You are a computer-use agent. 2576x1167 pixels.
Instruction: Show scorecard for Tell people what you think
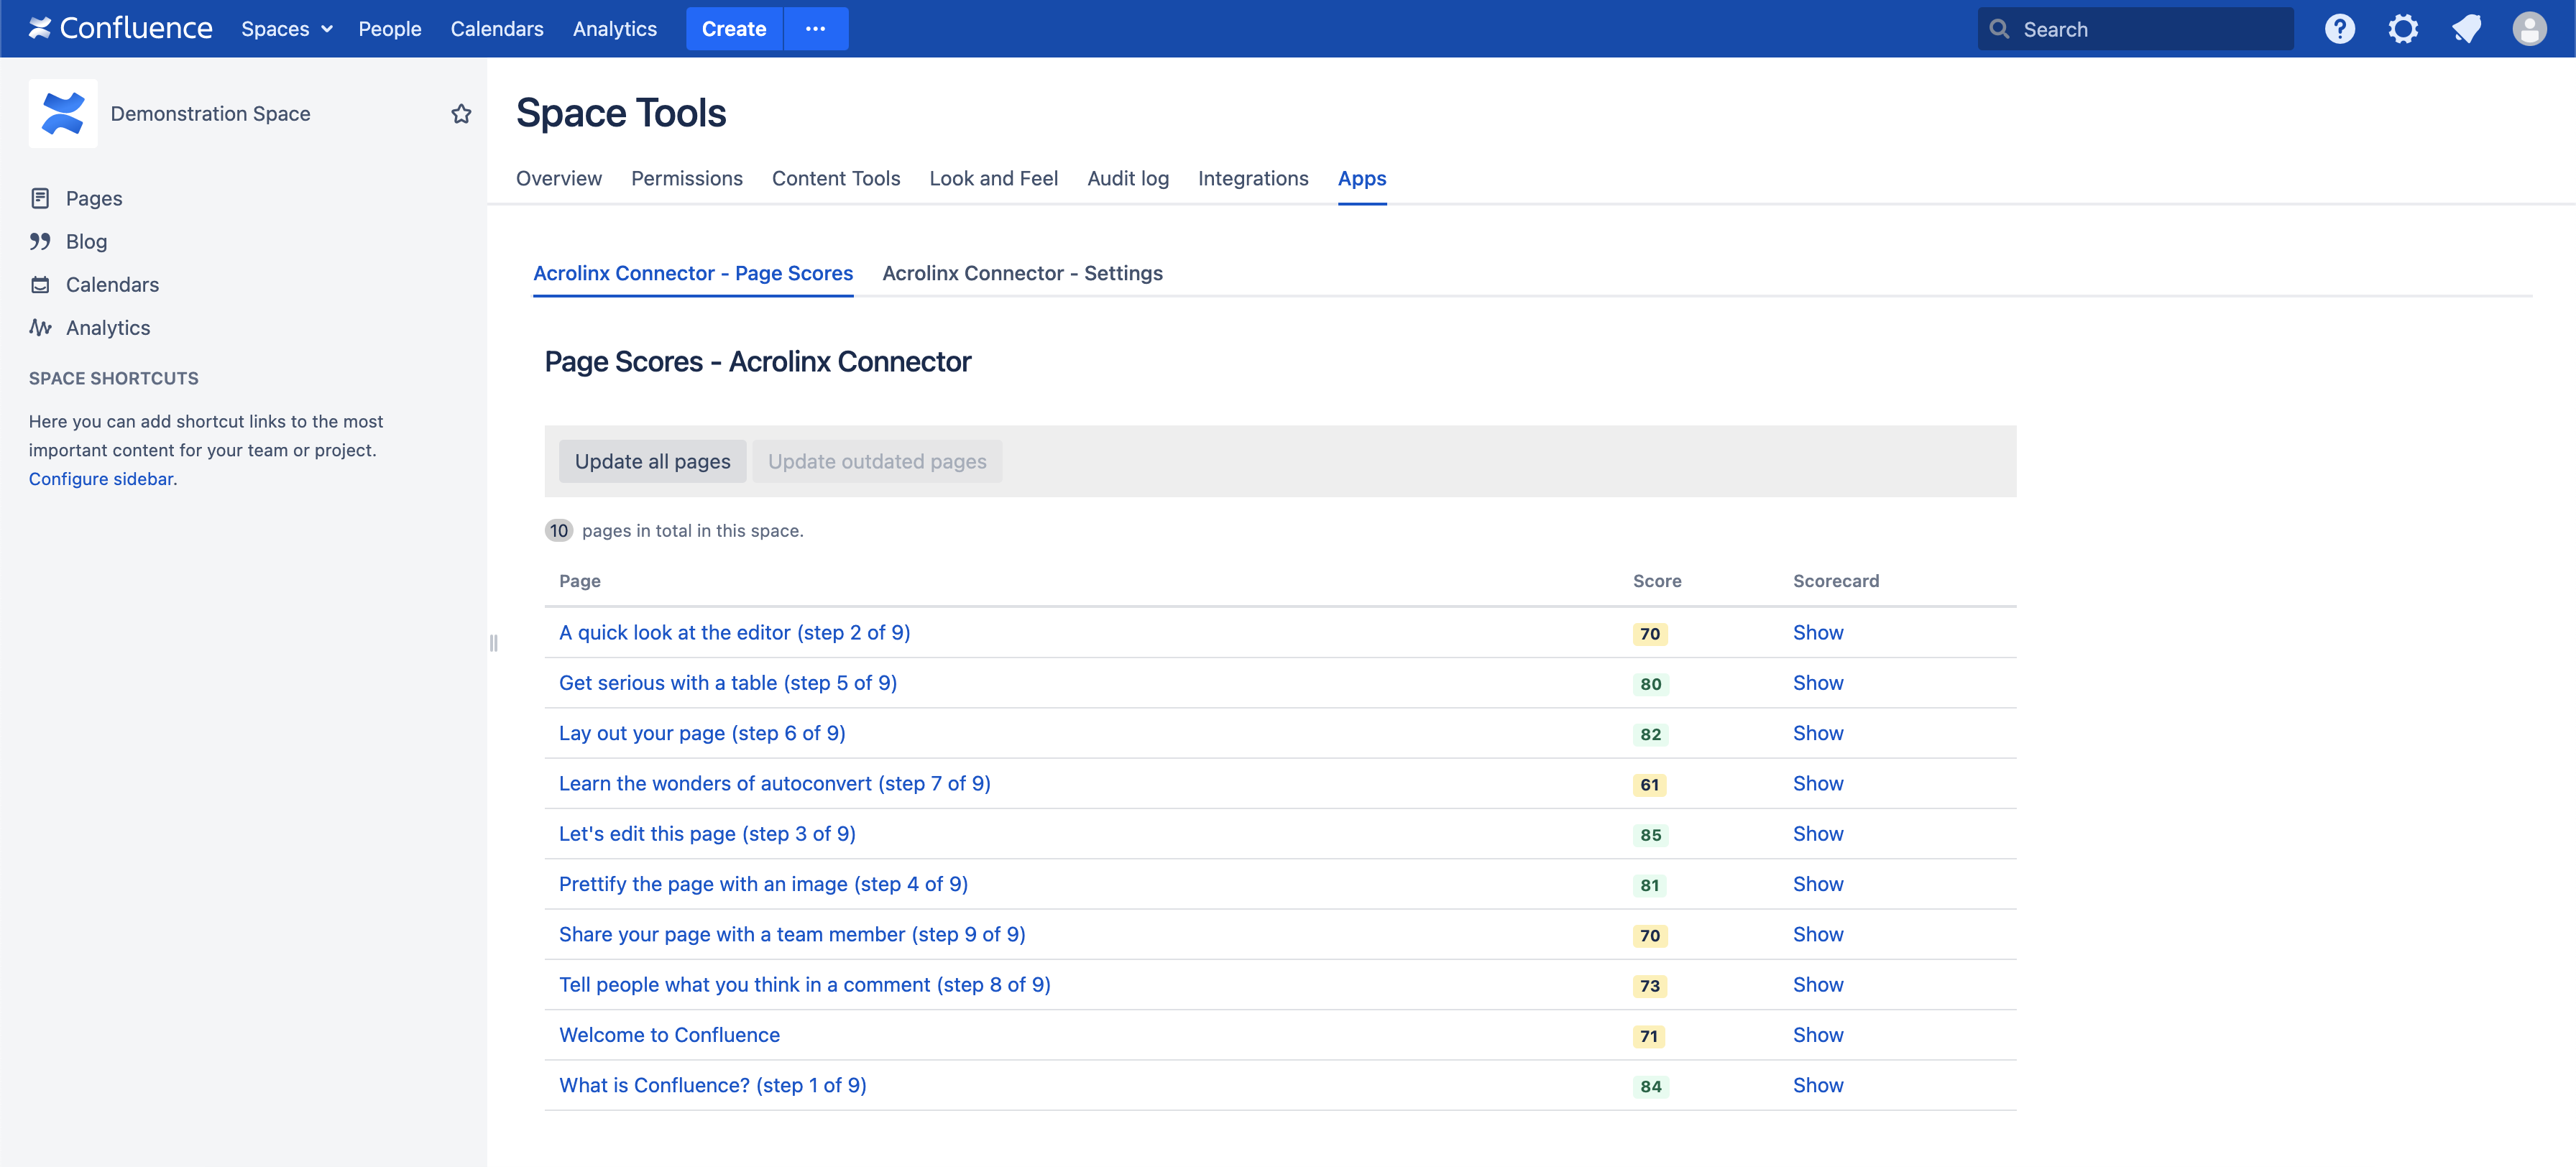[x=1818, y=984]
